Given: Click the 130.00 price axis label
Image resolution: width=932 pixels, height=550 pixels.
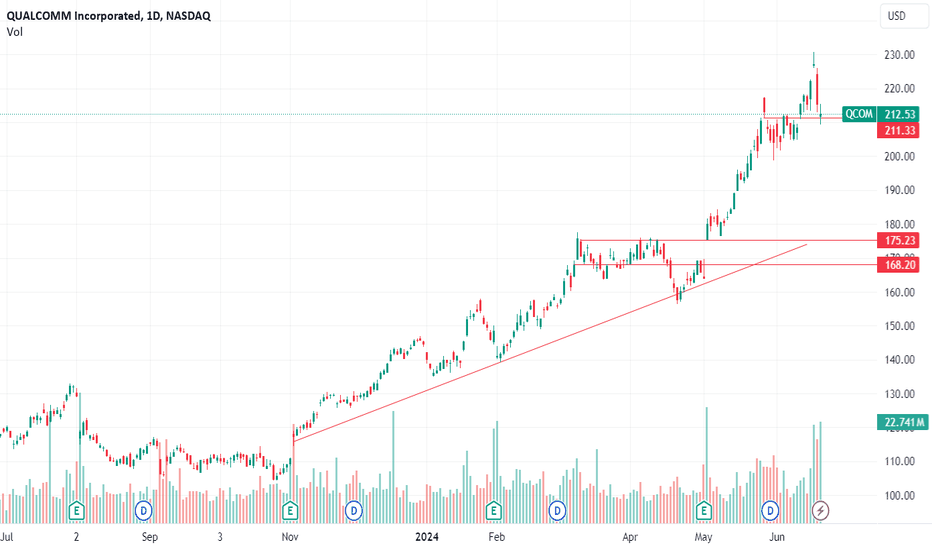Looking at the screenshot, I should coord(899,394).
